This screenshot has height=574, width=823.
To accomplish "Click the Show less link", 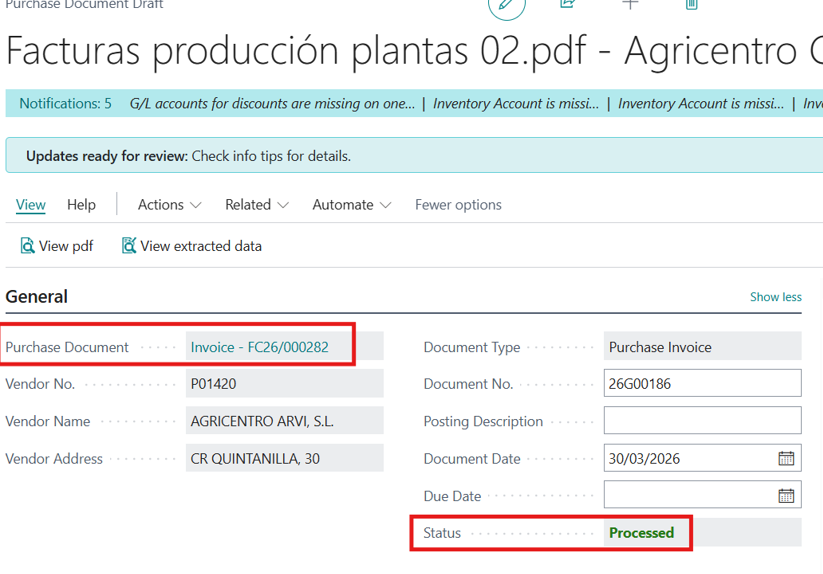I will pos(775,297).
